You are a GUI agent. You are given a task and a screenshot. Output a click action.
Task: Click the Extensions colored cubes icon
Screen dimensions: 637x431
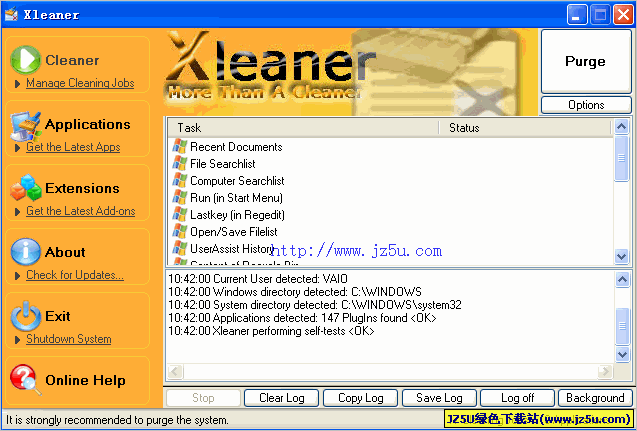(26, 188)
